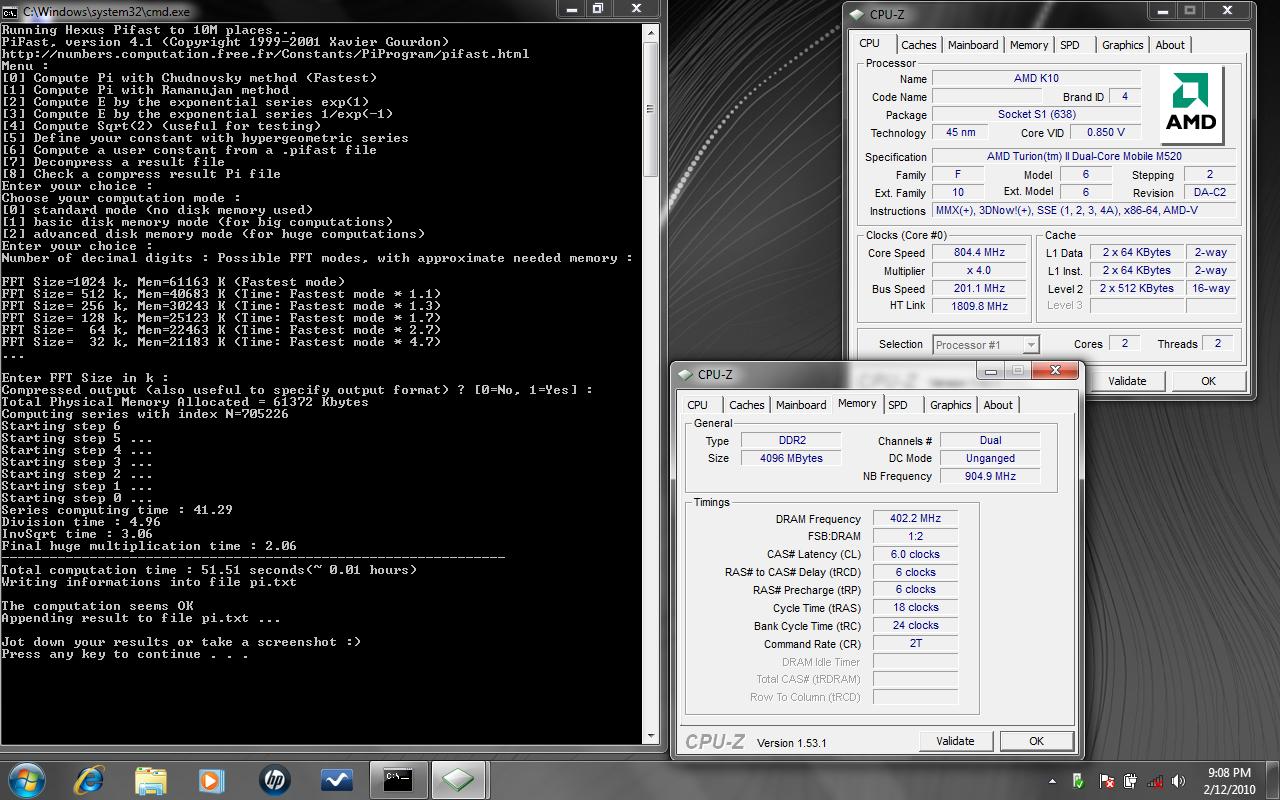Open About tab in front CPU-Z window

click(998, 405)
